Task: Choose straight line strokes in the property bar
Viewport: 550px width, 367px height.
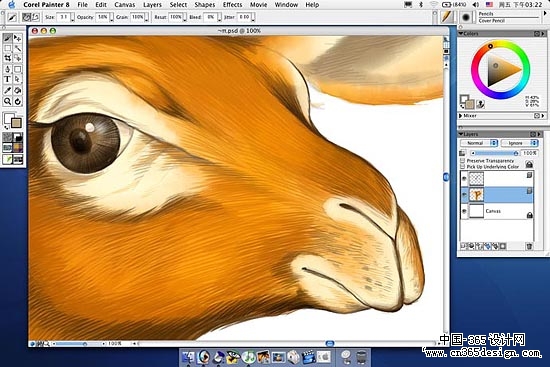Action: (35, 17)
